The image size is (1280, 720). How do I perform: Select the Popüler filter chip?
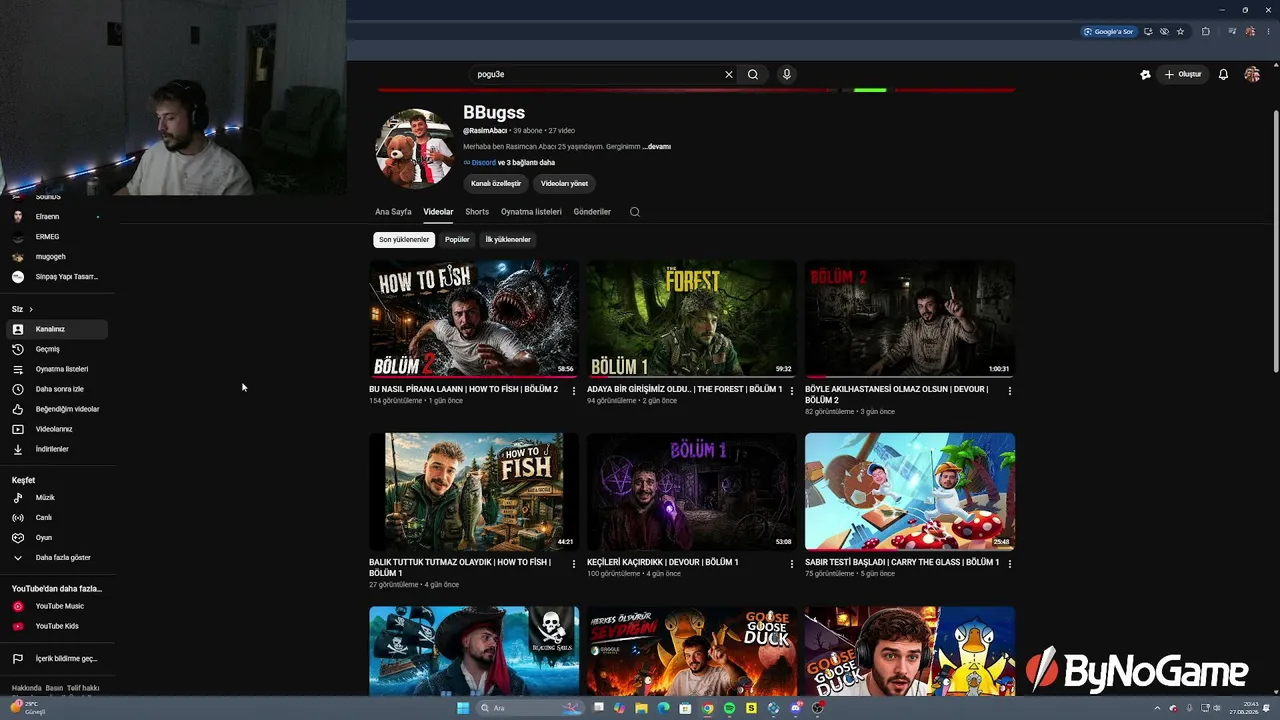click(457, 240)
